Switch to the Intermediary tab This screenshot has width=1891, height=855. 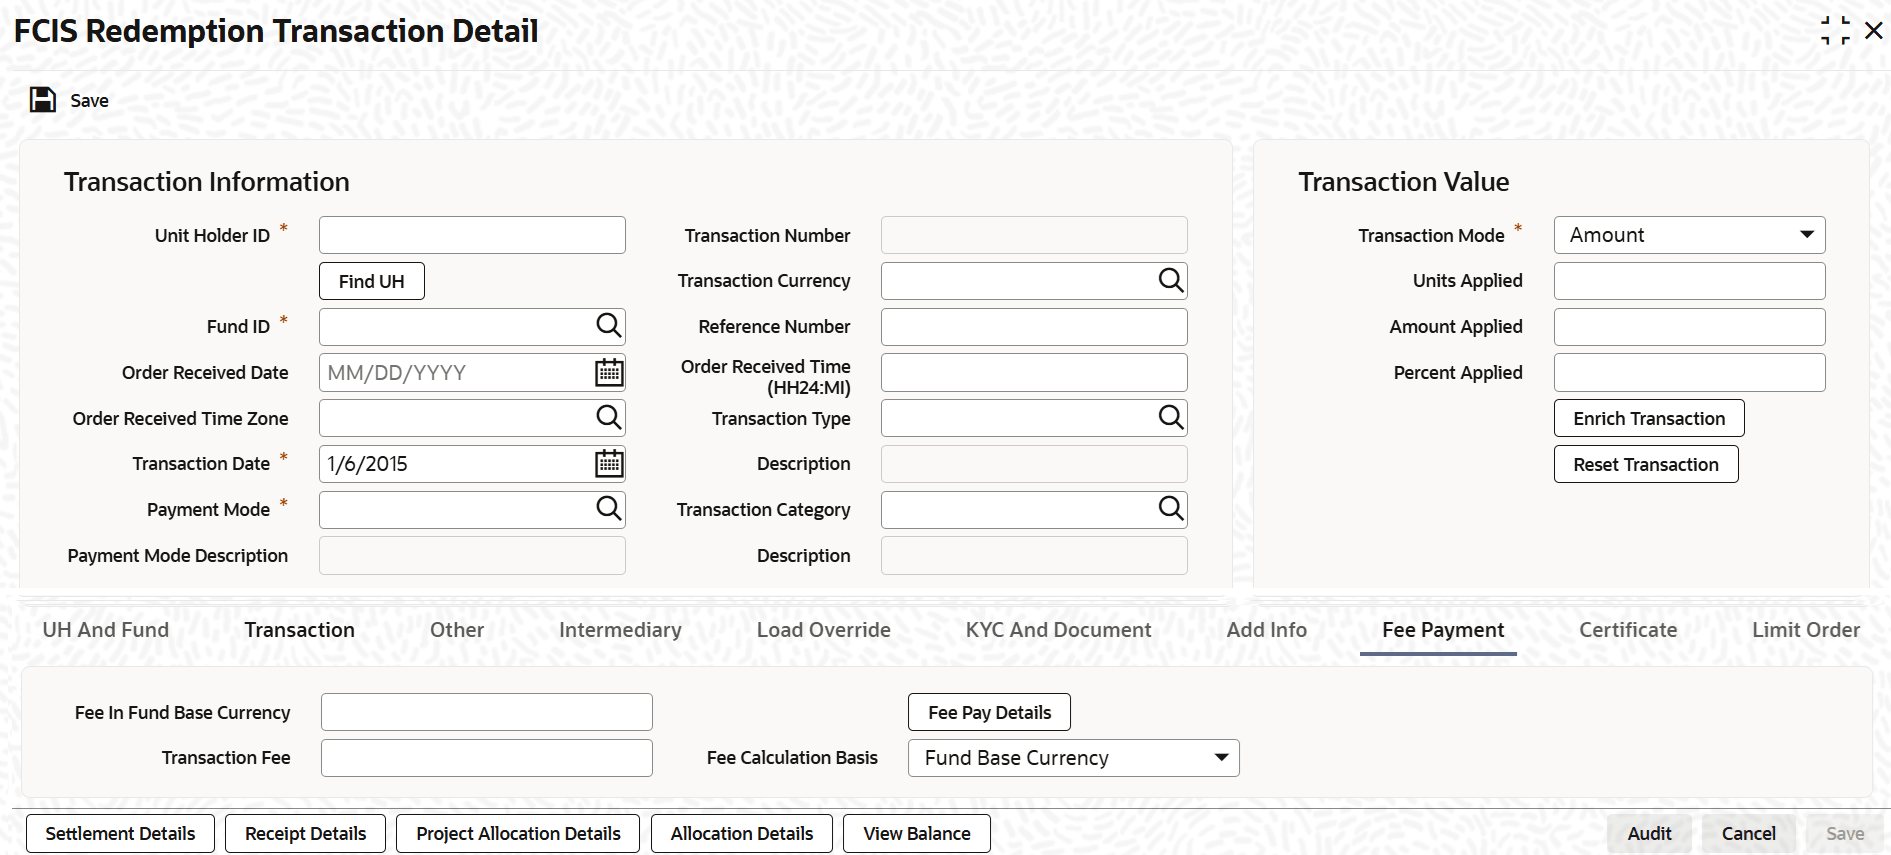click(620, 630)
